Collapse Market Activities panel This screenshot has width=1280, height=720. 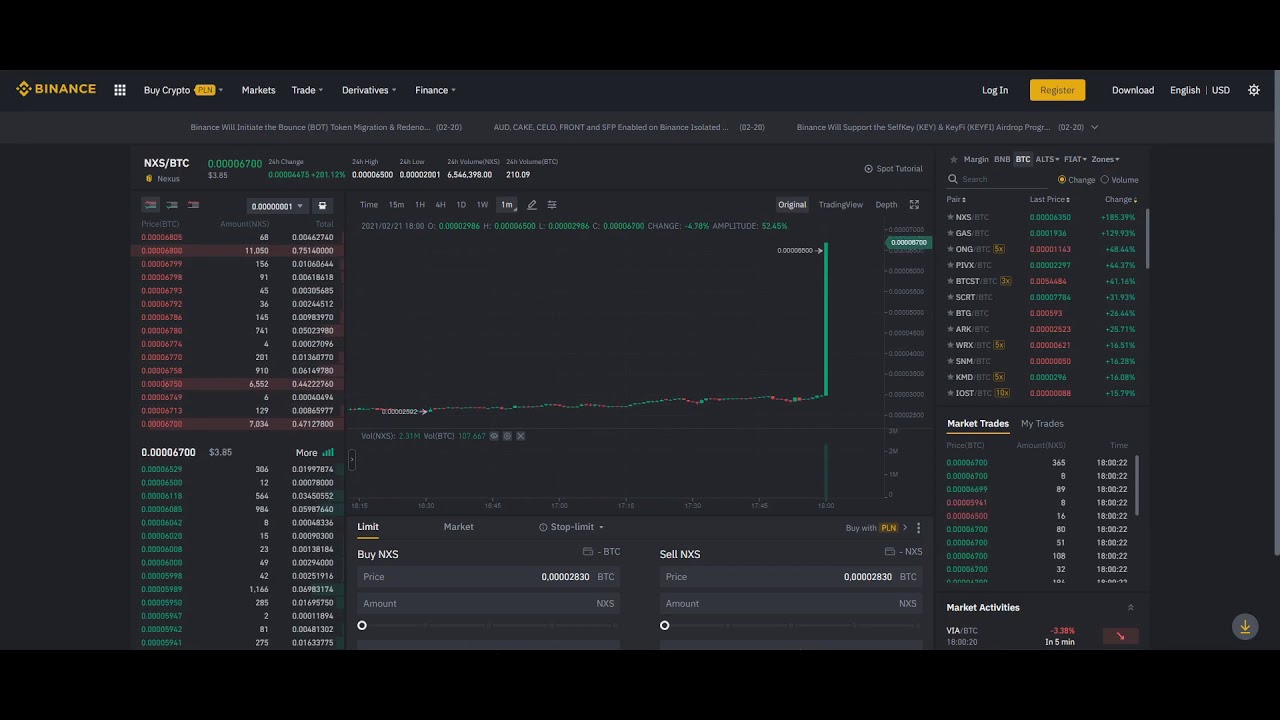pos(1131,607)
